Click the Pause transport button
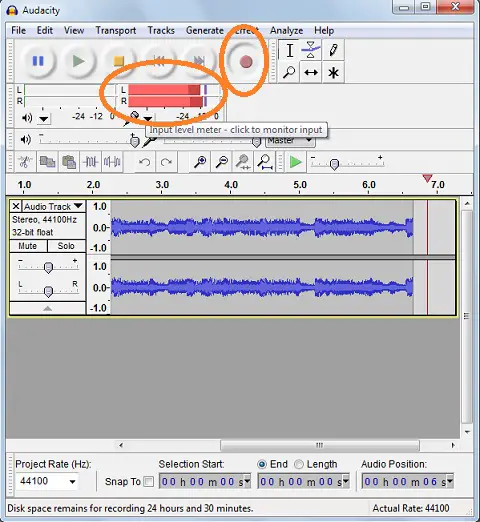480x522 pixels. click(38, 61)
